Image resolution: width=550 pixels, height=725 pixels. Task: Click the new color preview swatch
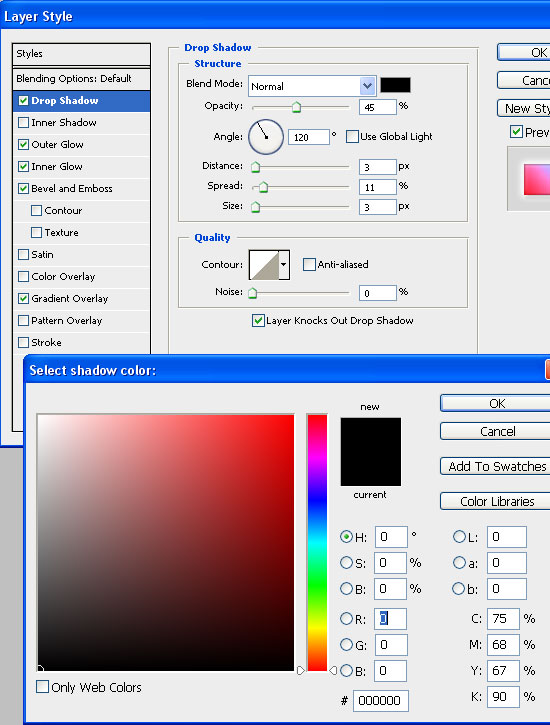tap(371, 435)
